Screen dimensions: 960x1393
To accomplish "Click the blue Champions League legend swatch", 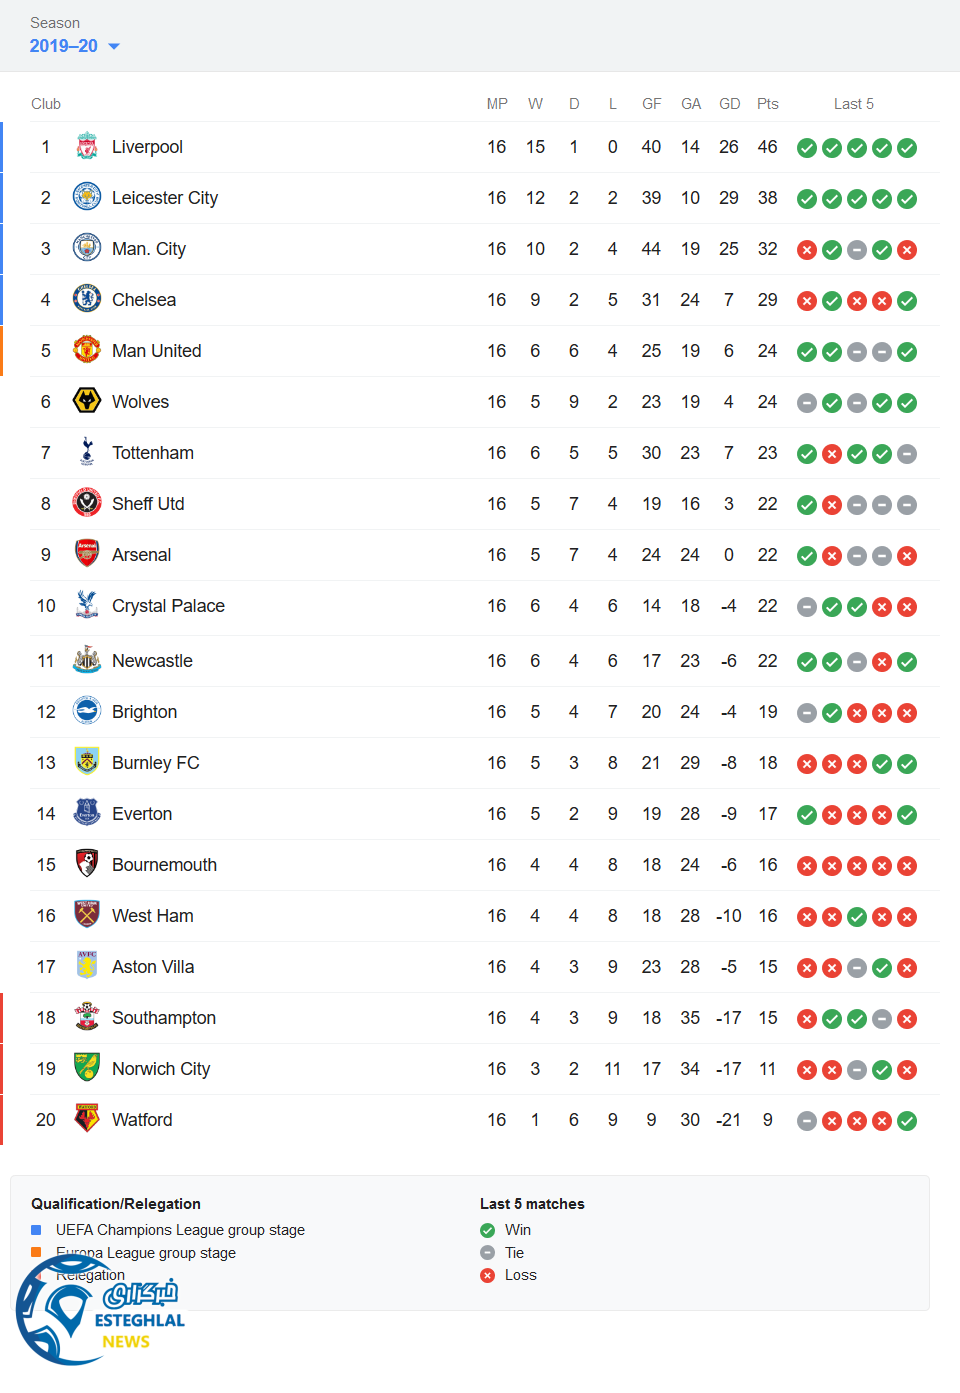I will (x=36, y=1230).
